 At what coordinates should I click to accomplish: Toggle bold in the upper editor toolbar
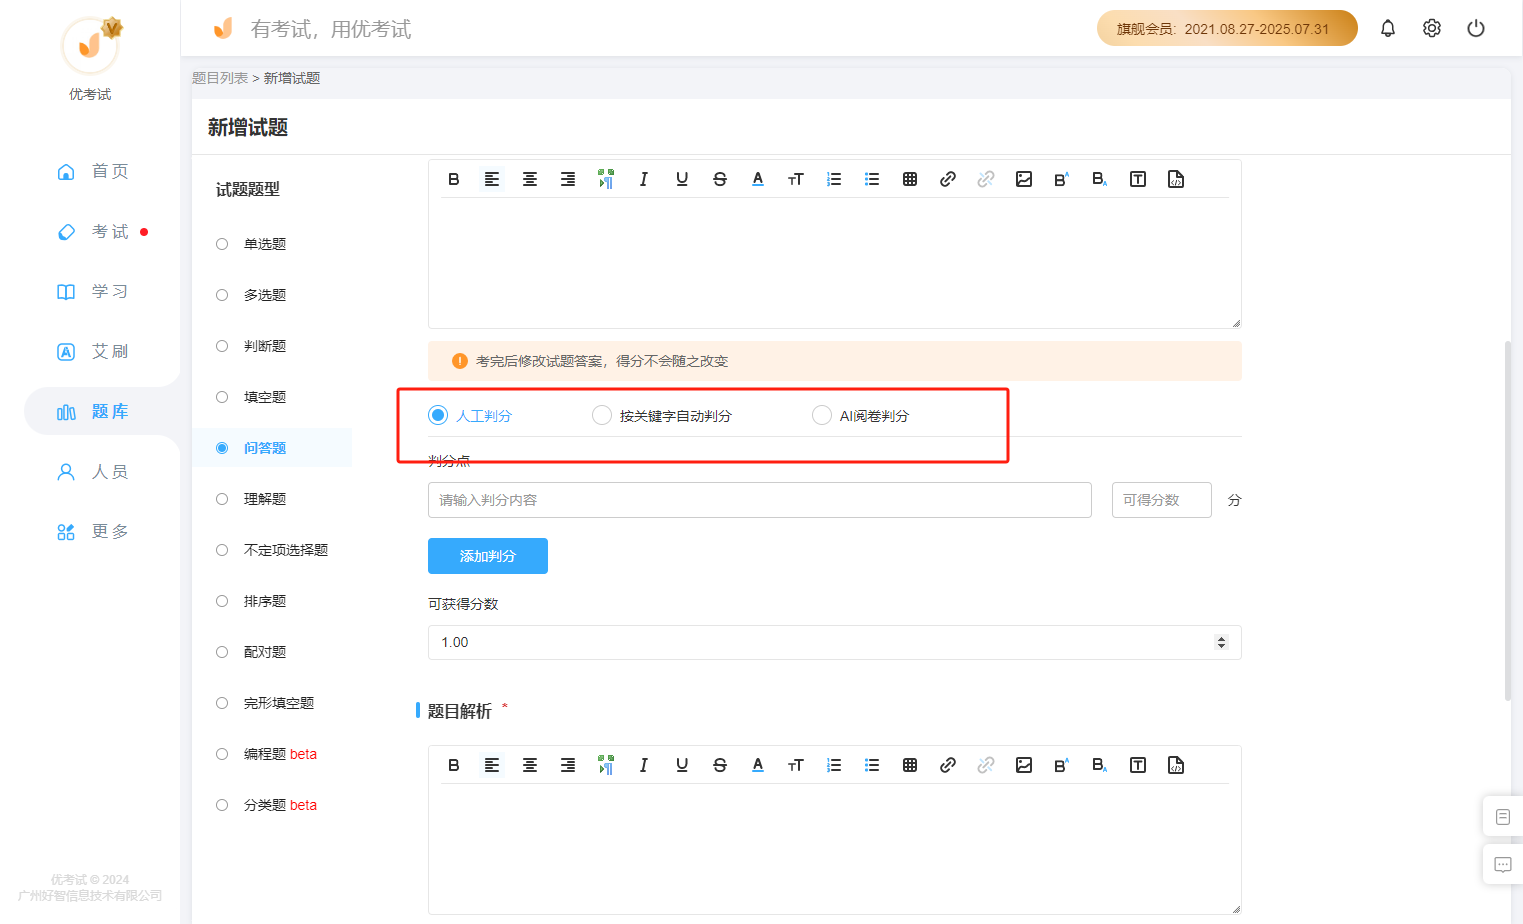pyautogui.click(x=454, y=179)
